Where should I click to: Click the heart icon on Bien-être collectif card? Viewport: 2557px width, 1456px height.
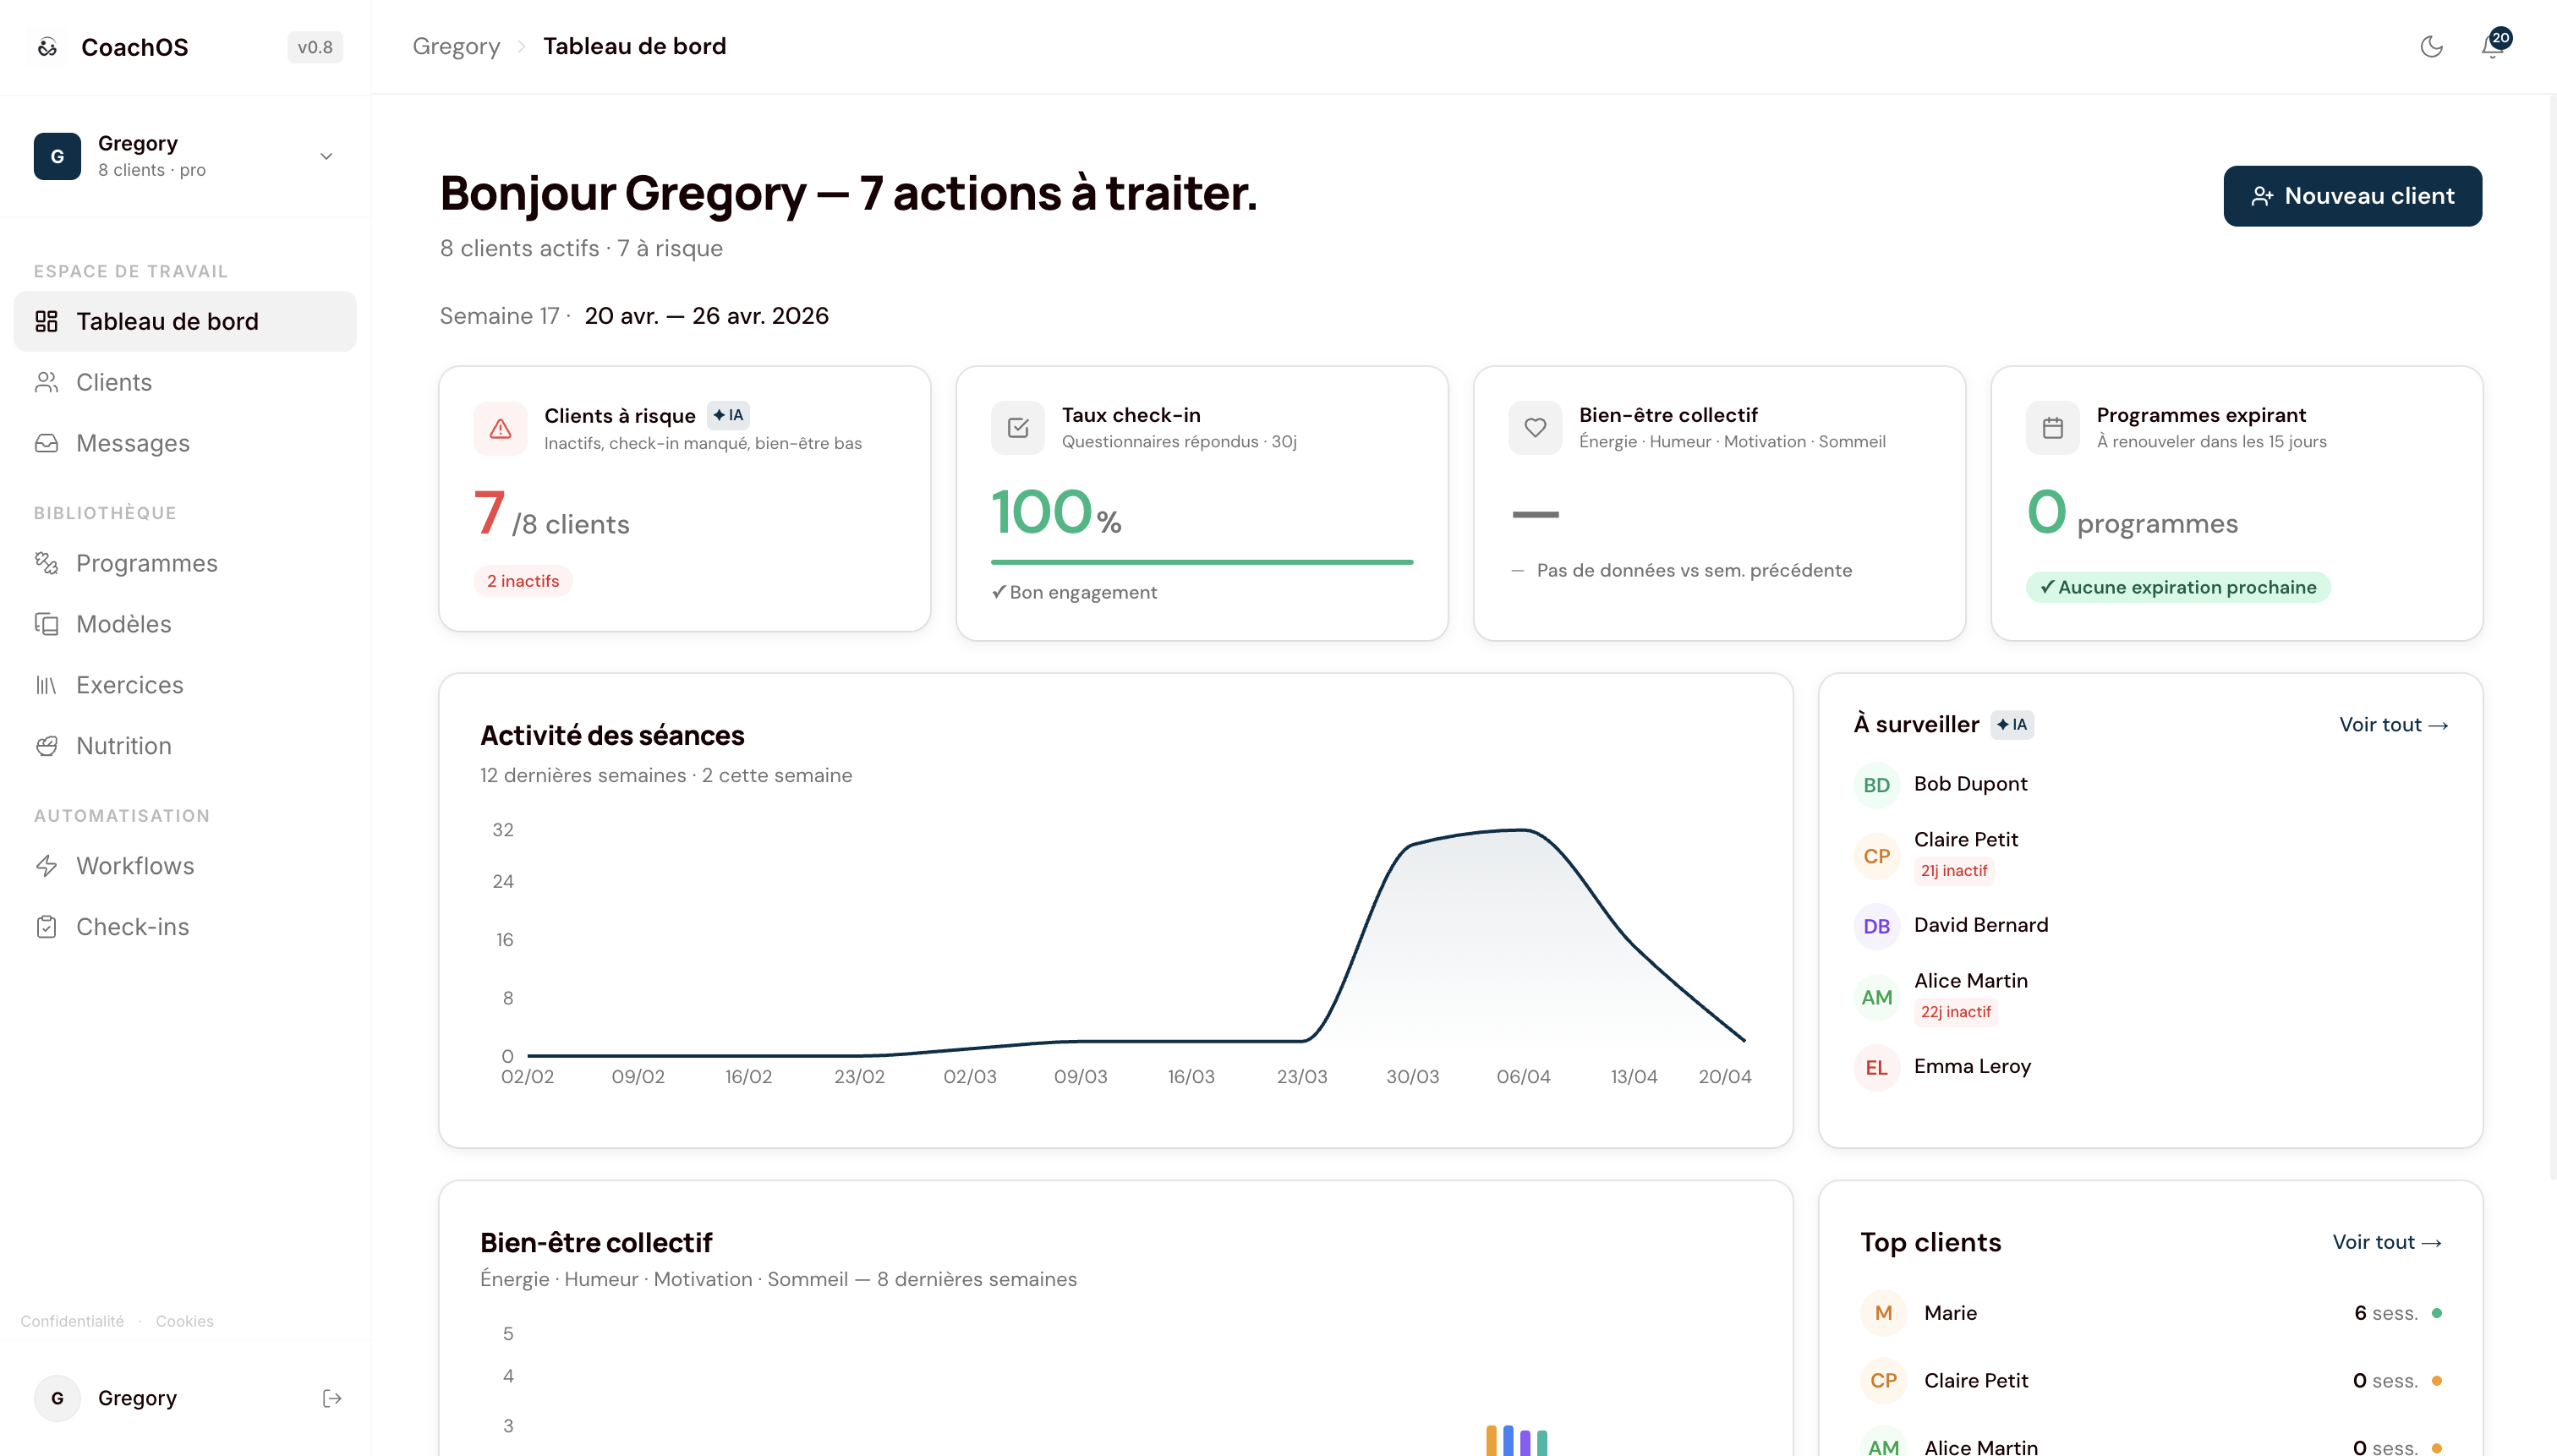[1535, 428]
